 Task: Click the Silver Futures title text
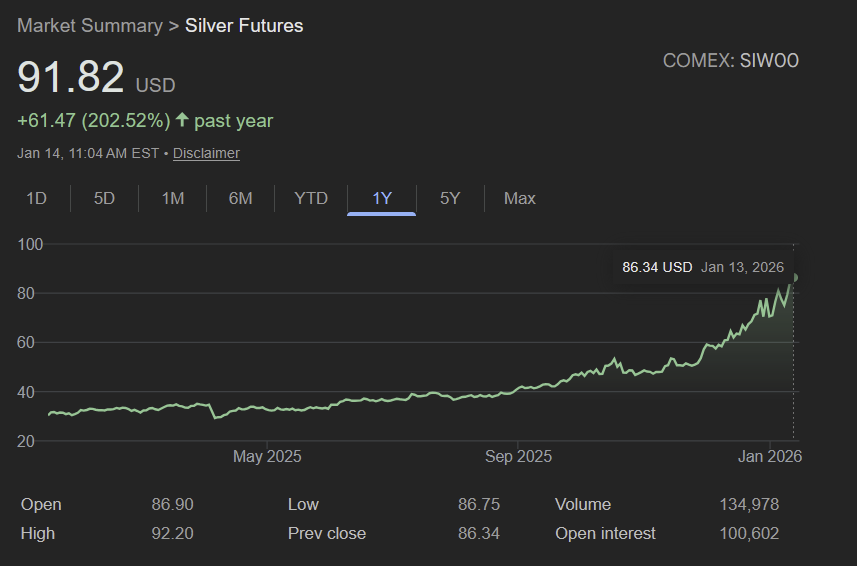pos(244,26)
